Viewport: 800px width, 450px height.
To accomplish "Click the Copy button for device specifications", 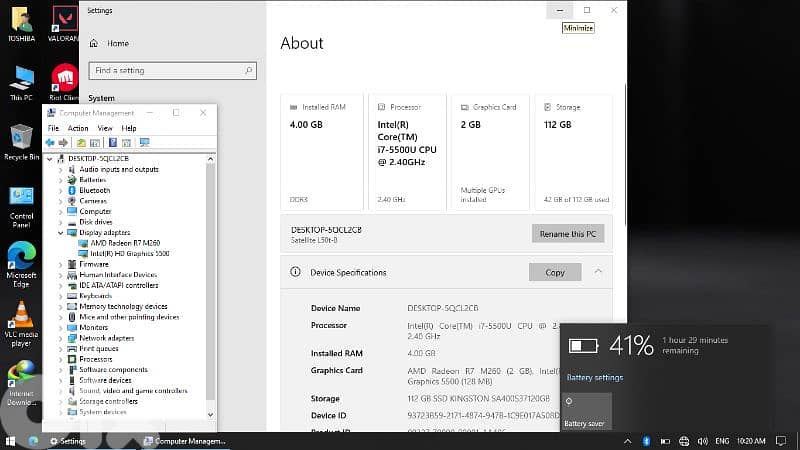I will 554,272.
